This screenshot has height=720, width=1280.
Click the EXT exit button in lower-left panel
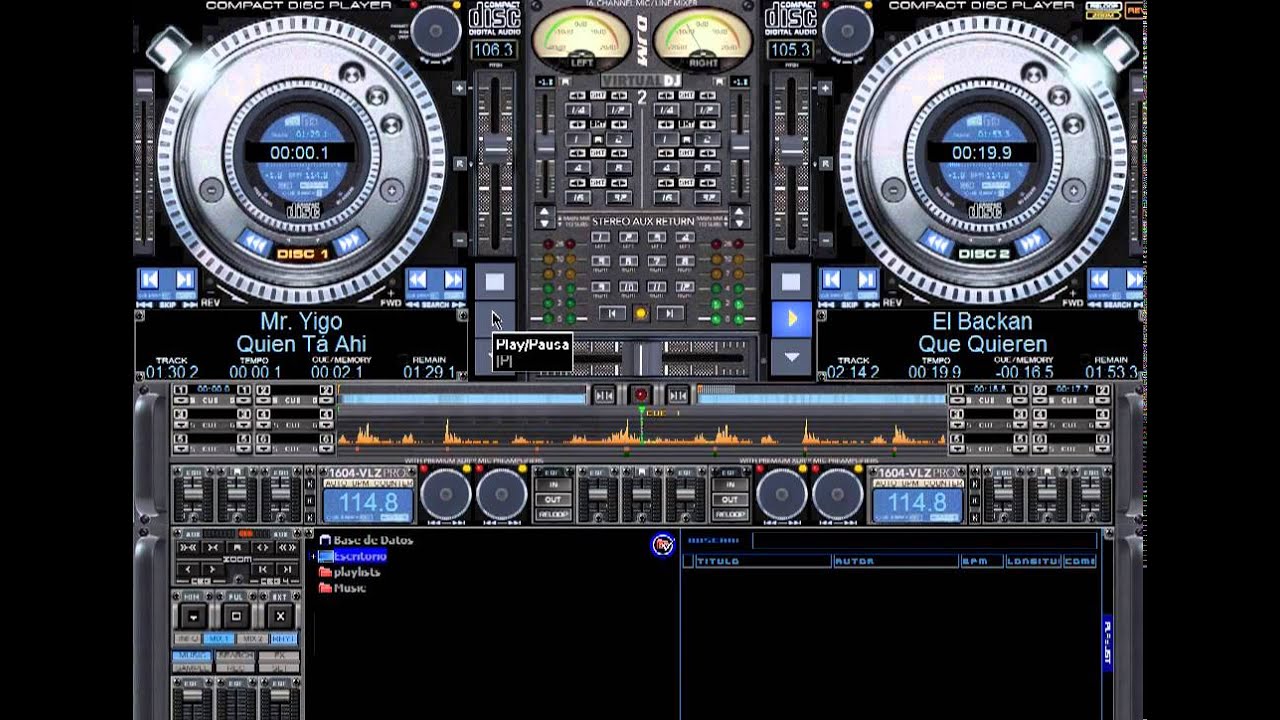(280, 616)
